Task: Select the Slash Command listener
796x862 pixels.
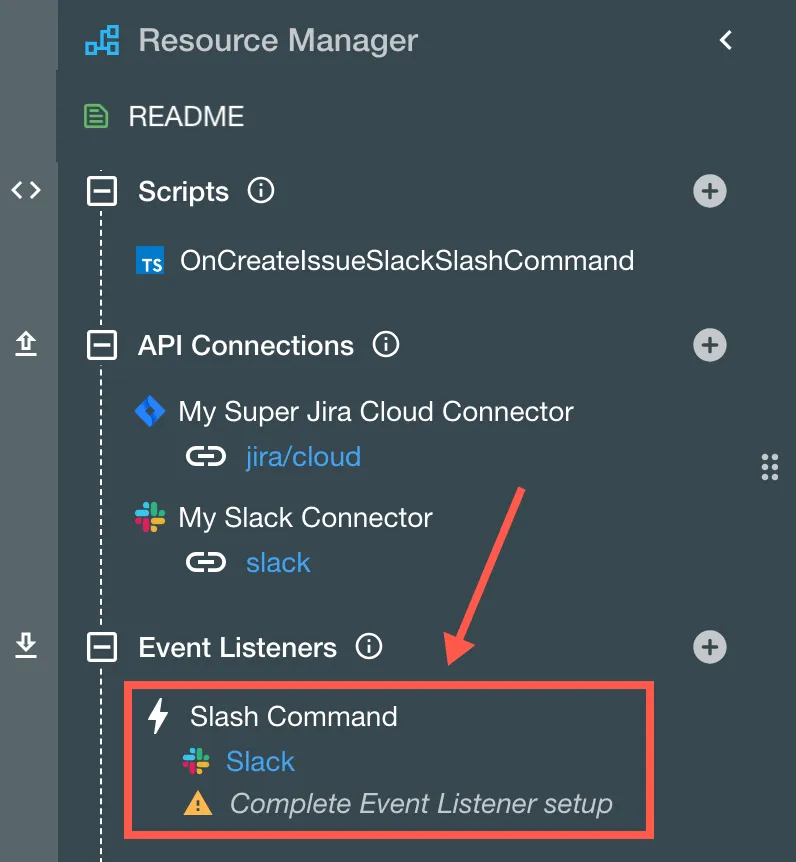Action: pyautogui.click(x=294, y=717)
